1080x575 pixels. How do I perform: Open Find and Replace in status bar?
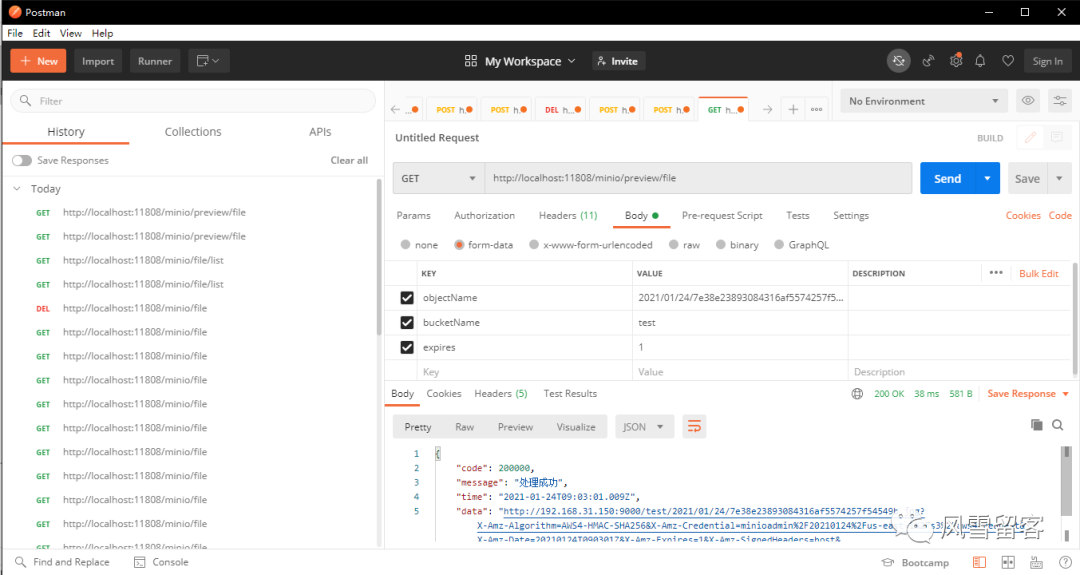click(x=62, y=562)
